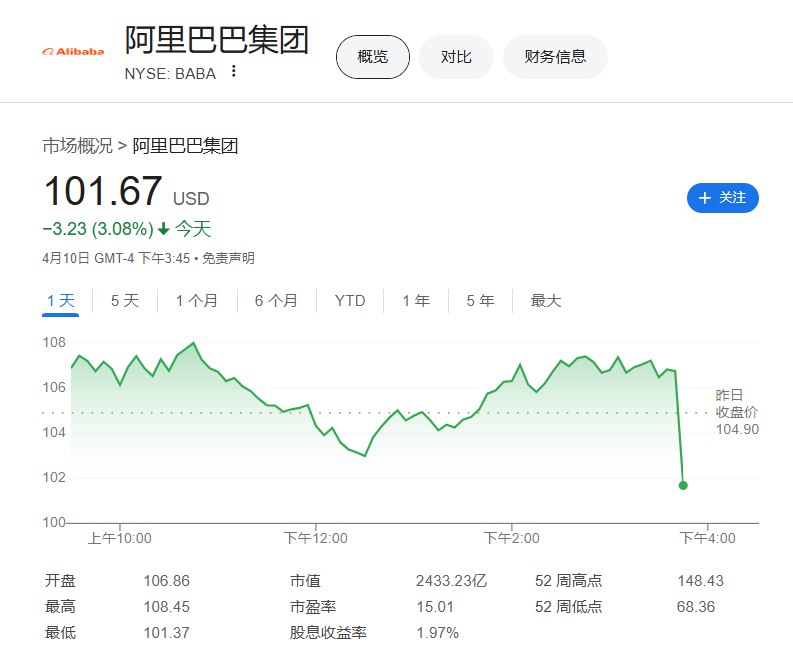Select the 6 个月 time range
Image resolution: width=793 pixels, height=661 pixels.
click(x=276, y=301)
